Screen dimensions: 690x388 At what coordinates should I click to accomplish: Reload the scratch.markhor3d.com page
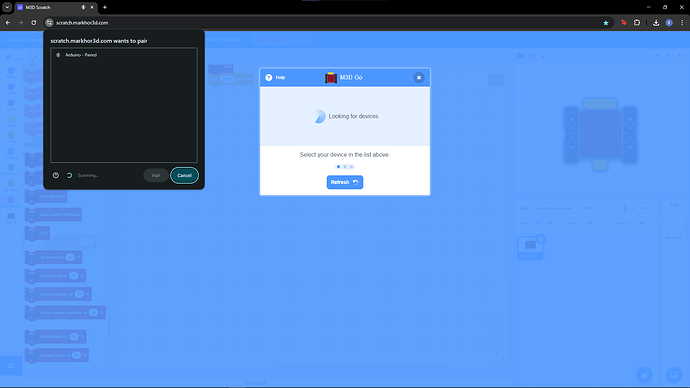pos(33,23)
